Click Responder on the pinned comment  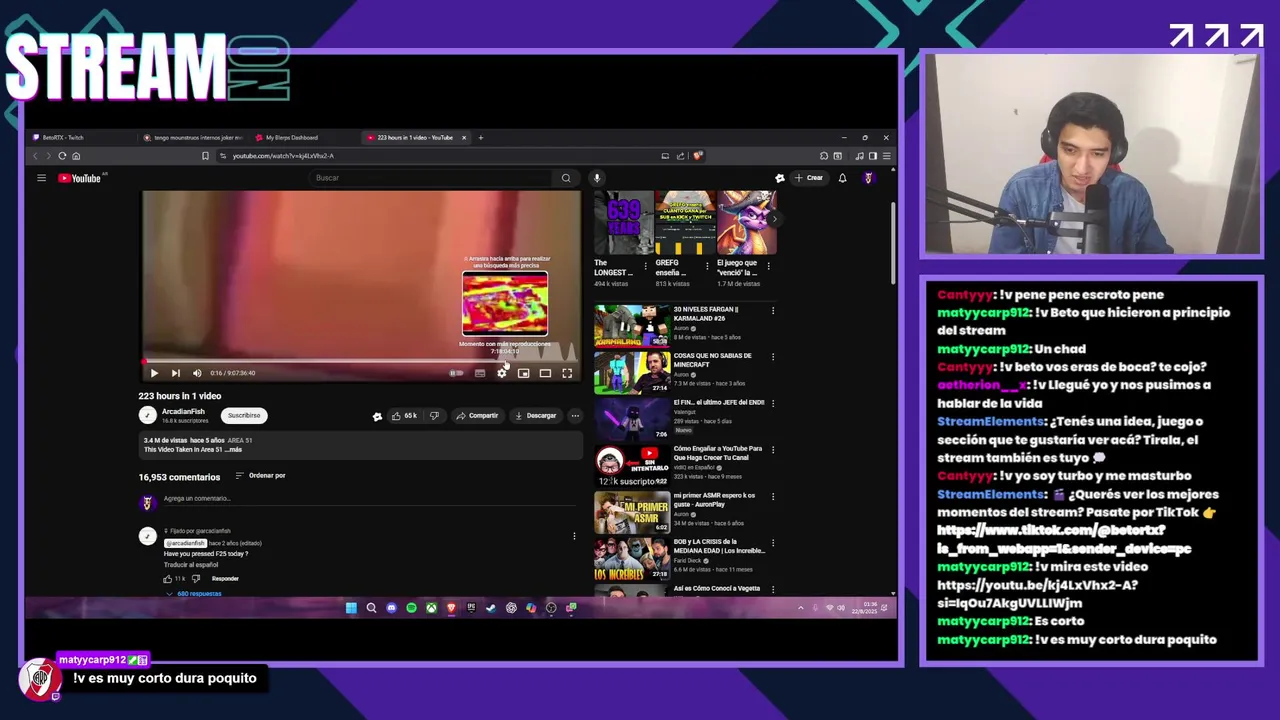(x=225, y=579)
